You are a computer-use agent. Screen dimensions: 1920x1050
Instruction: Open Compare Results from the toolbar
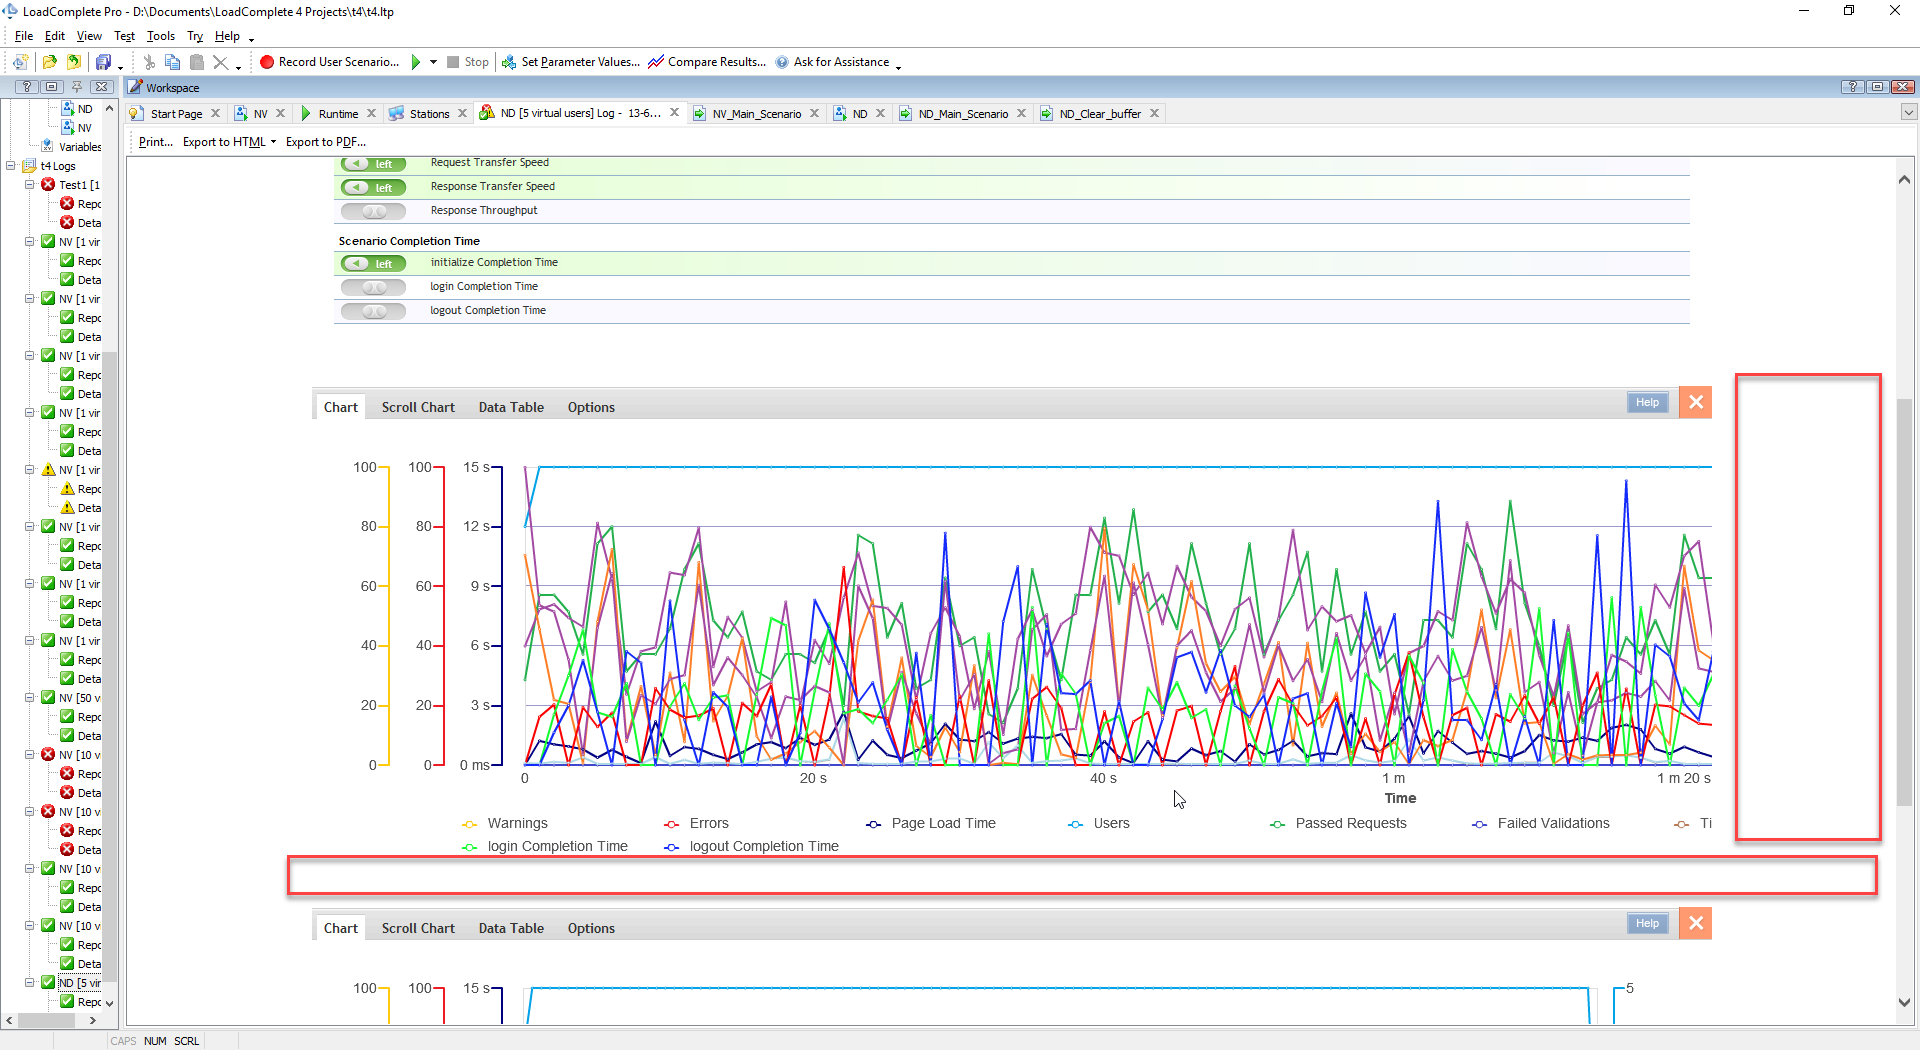(706, 62)
